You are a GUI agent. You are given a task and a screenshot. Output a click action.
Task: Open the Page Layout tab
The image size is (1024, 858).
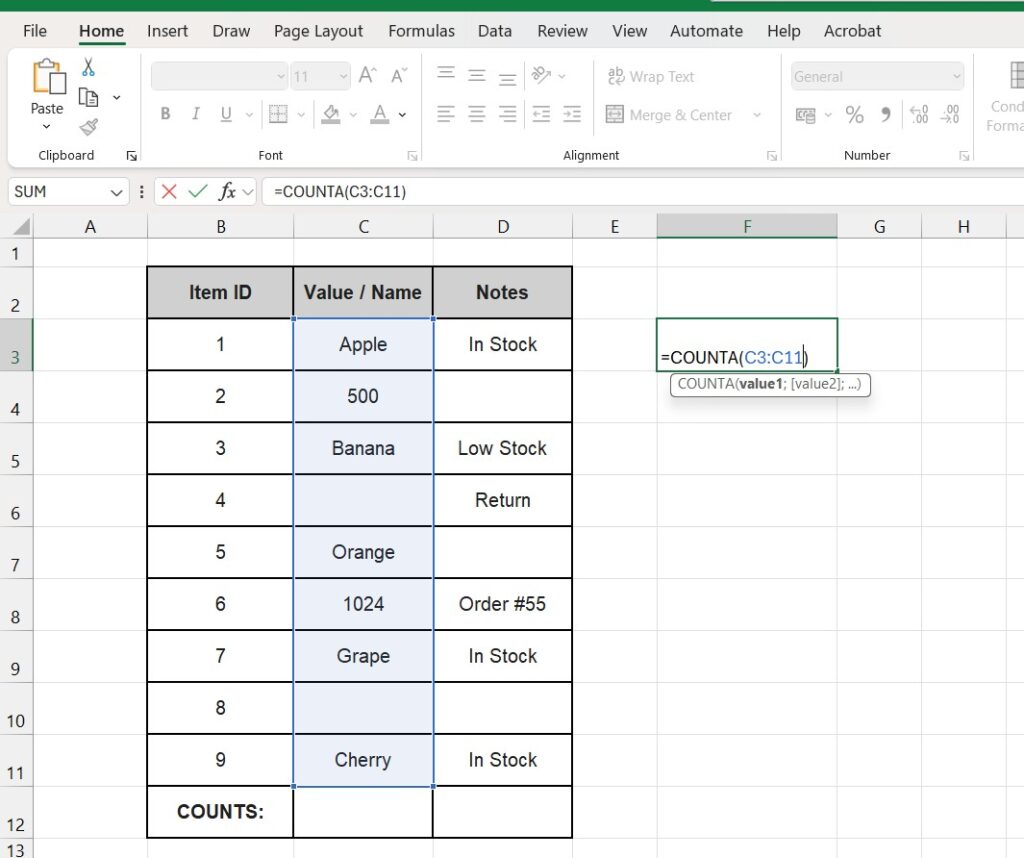point(318,31)
